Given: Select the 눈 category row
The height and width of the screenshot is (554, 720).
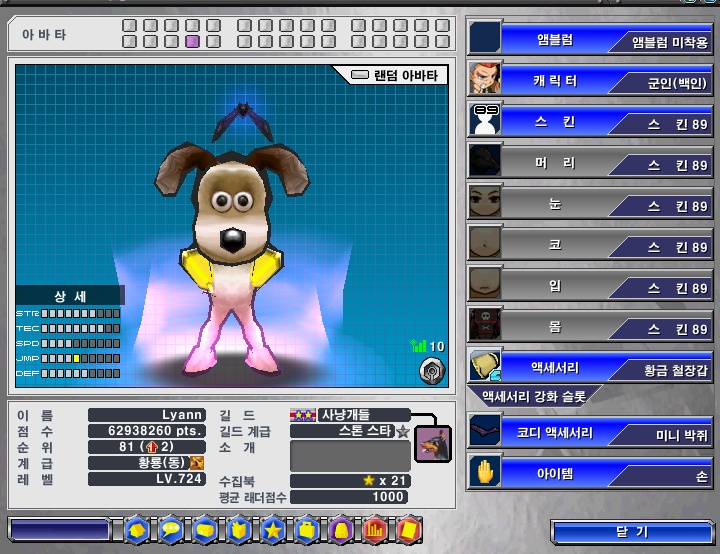Looking at the screenshot, I should click(590, 202).
